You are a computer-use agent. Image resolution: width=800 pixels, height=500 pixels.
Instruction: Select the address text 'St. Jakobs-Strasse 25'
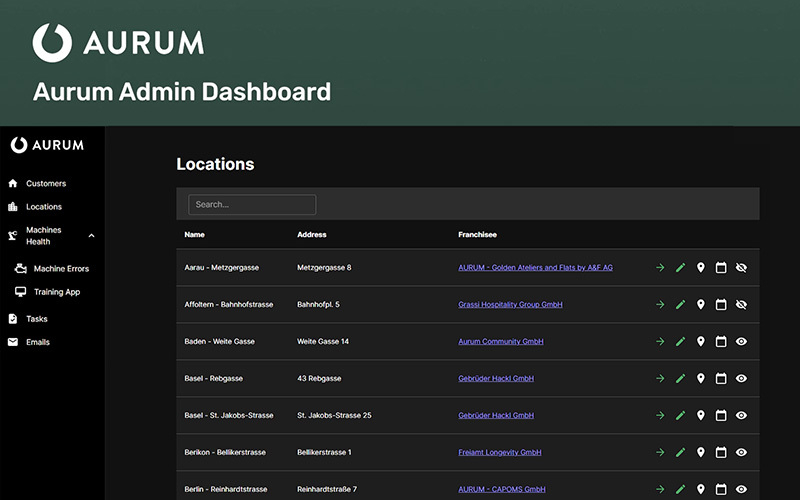coord(334,415)
